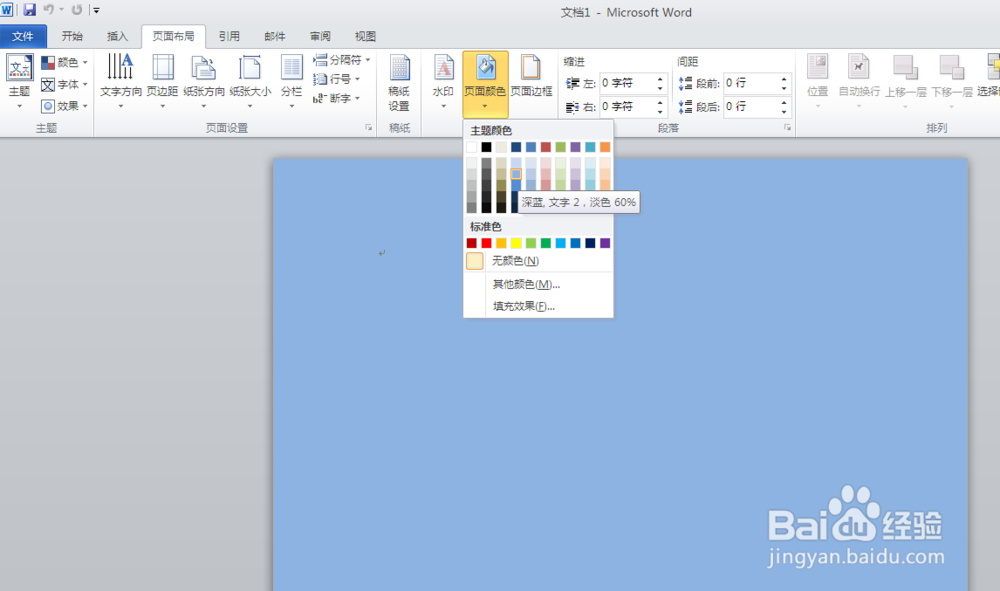Image resolution: width=1000 pixels, height=591 pixels.
Task: Open the 断字 hyphenation dropdown
Action: tap(337, 98)
